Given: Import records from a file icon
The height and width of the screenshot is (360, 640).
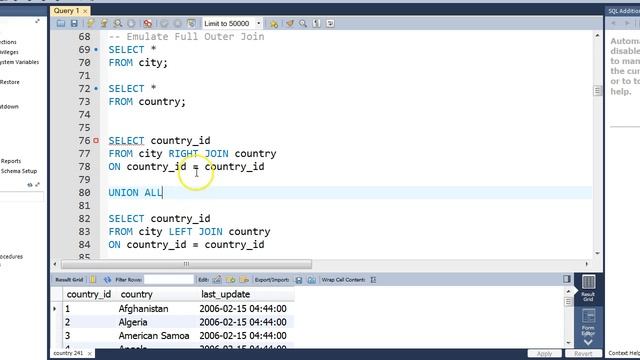Looking at the screenshot, I should (x=311, y=280).
